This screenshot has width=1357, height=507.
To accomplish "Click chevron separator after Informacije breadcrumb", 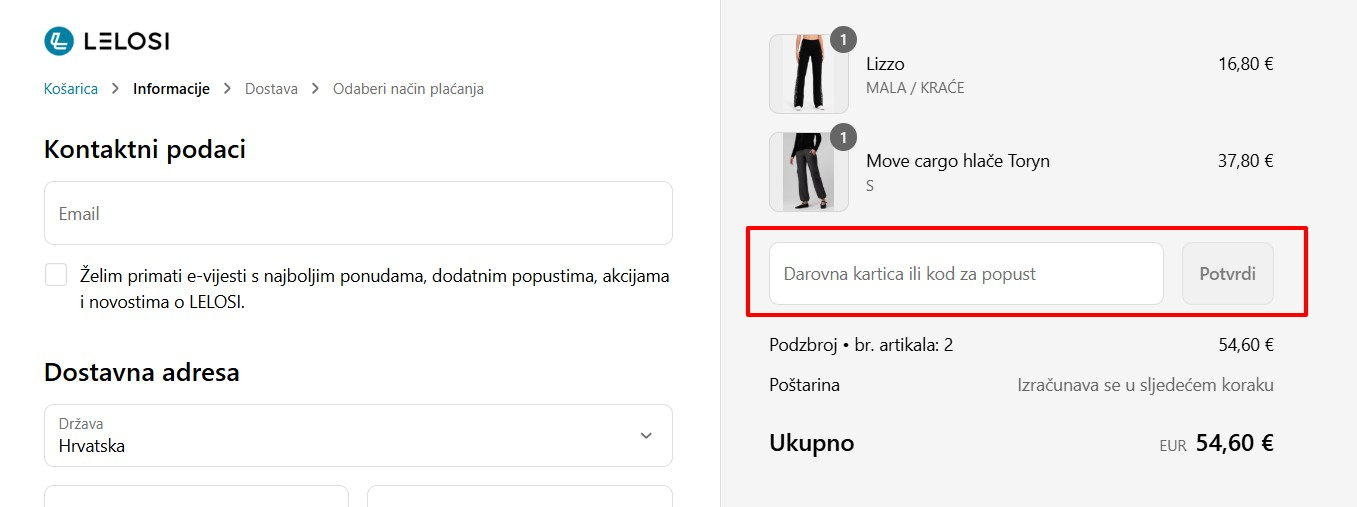I will pyautogui.click(x=228, y=89).
